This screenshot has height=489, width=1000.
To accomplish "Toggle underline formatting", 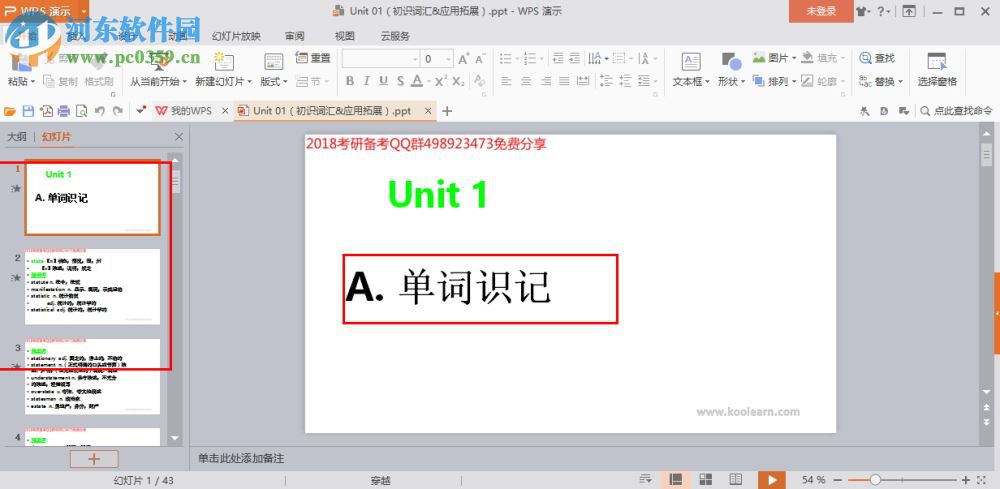I will 383,81.
